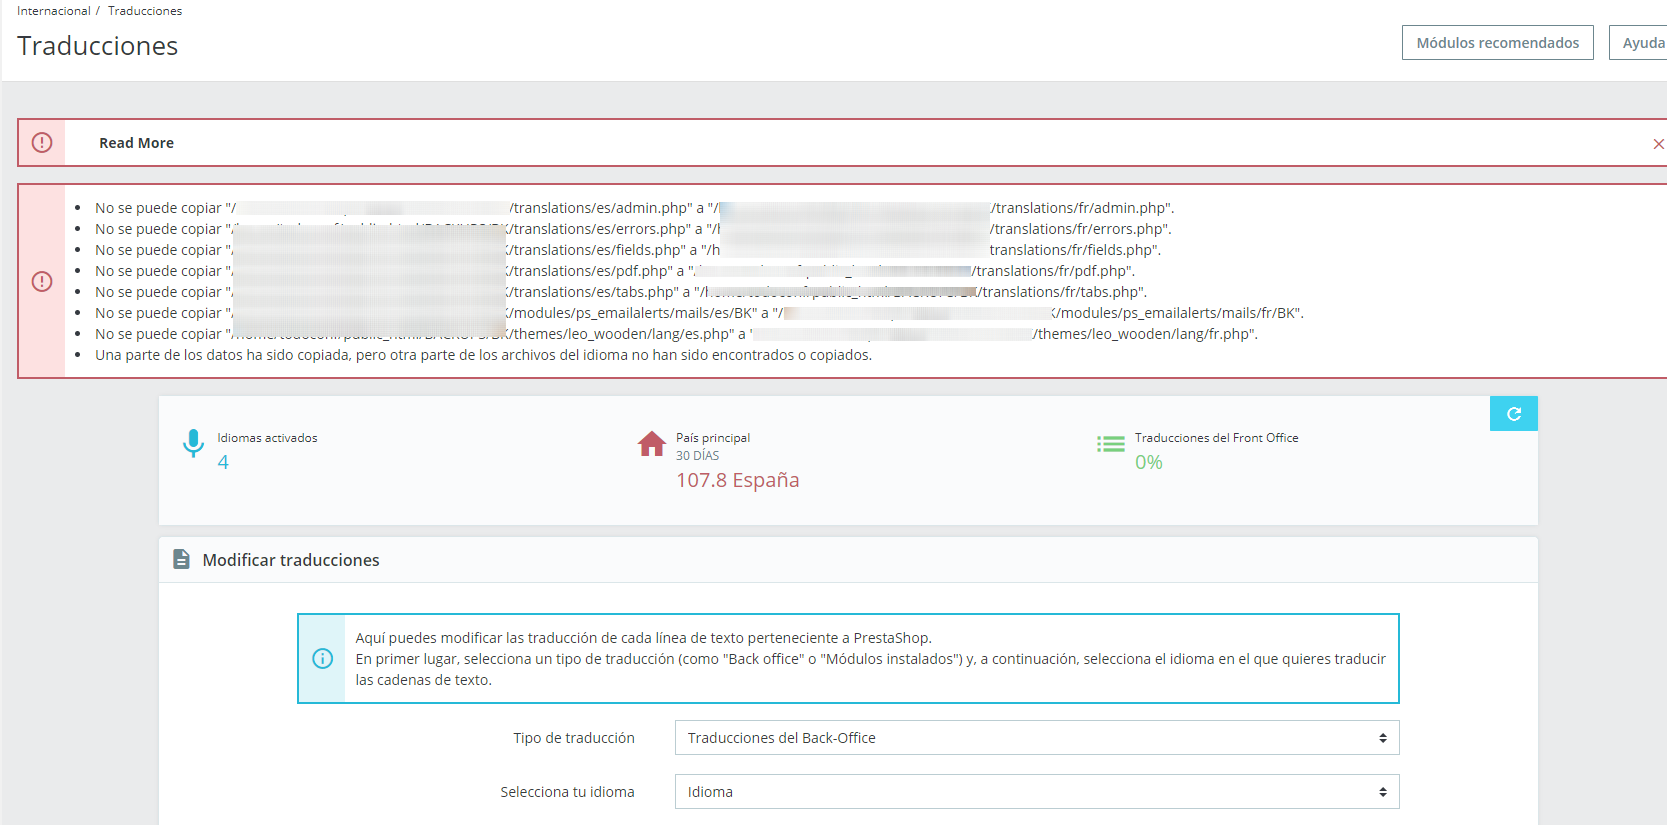Click the error line mentioning translations/fr/tabs.php

click(x=621, y=292)
